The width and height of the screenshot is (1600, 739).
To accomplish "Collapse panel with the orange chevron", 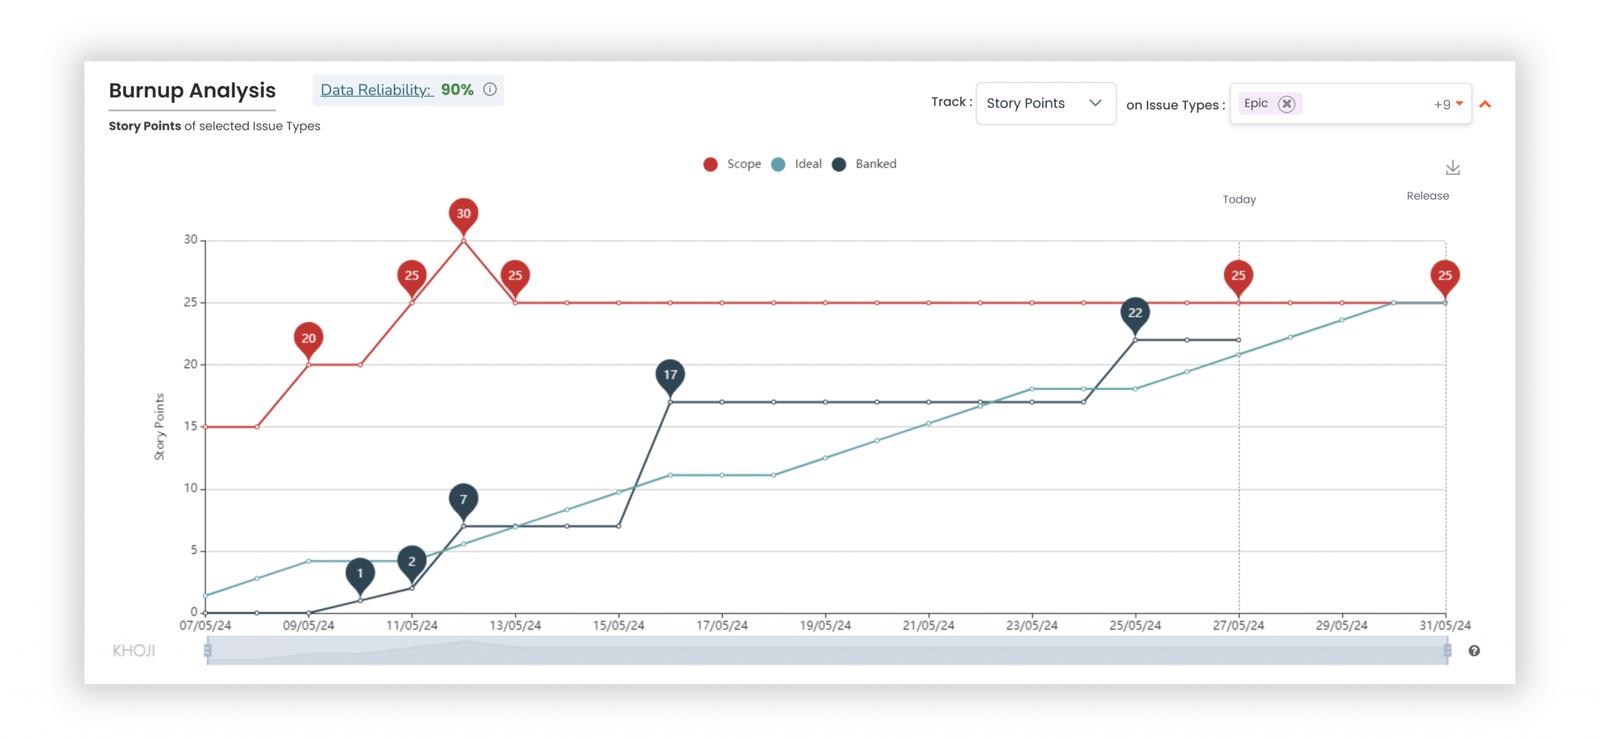I will tap(1485, 104).
